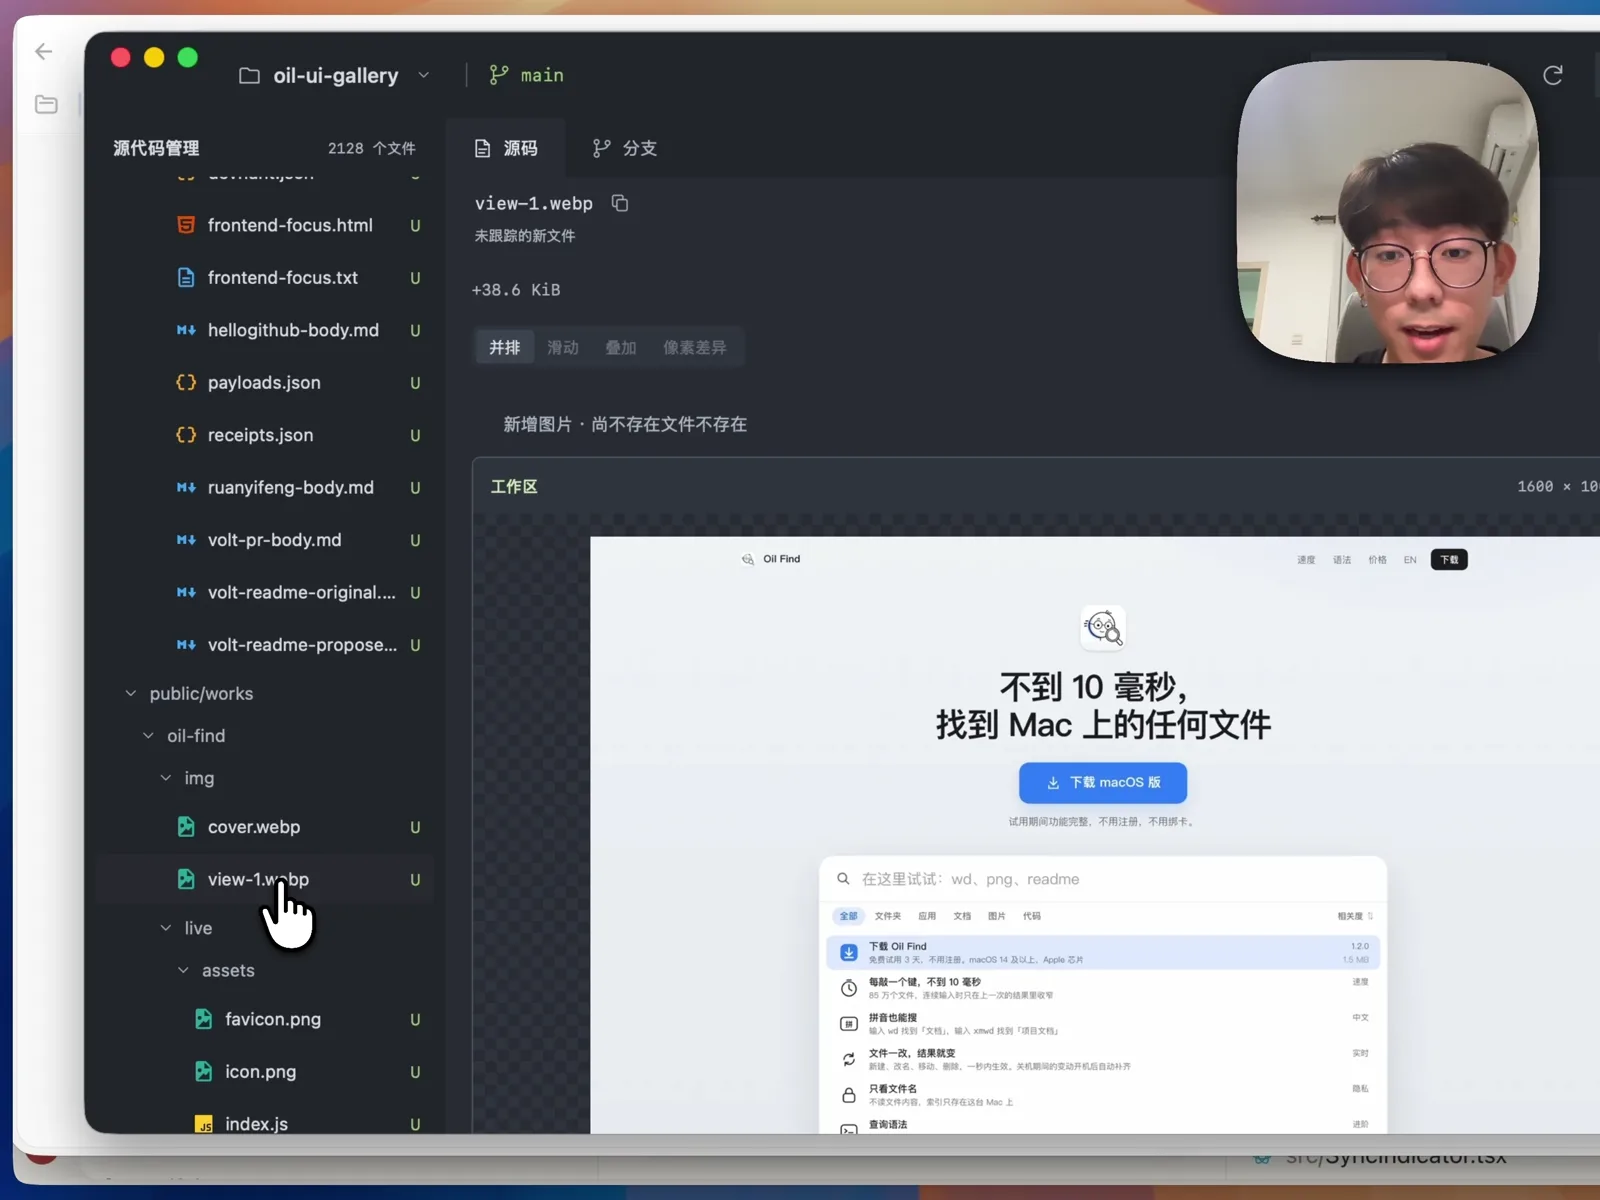Click the folder icon beside oil-ui-gallery

250,76
